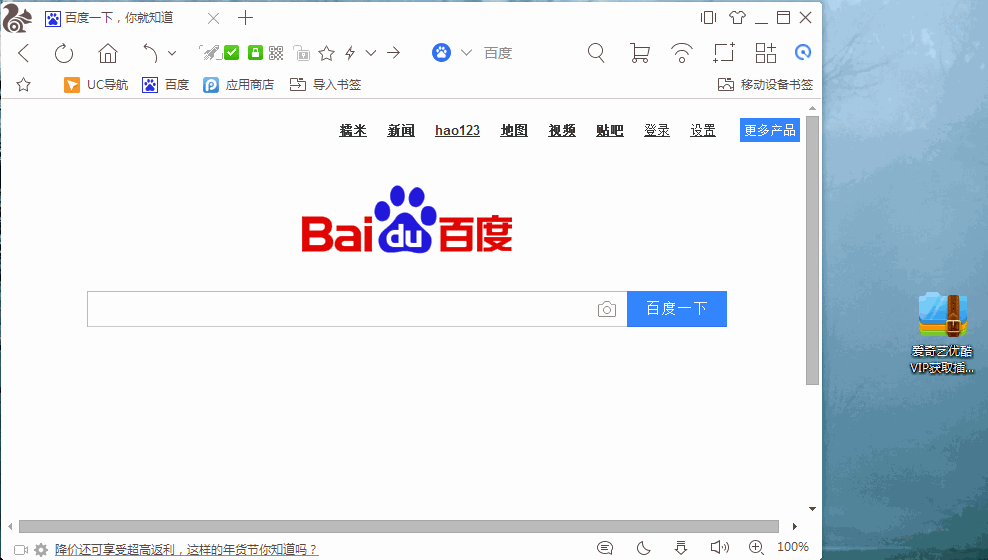Open the skin shirt icon
Image resolution: width=988 pixels, height=560 pixels.
tap(737, 18)
